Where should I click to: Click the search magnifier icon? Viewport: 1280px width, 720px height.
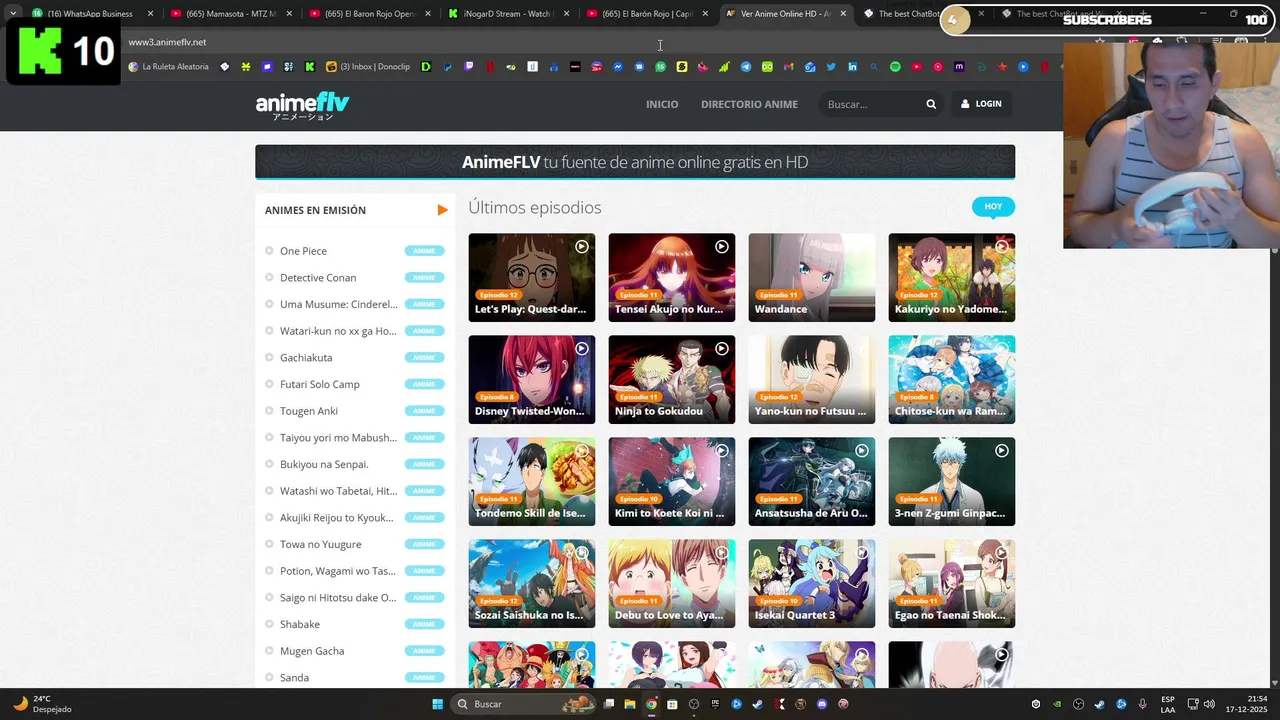(931, 104)
